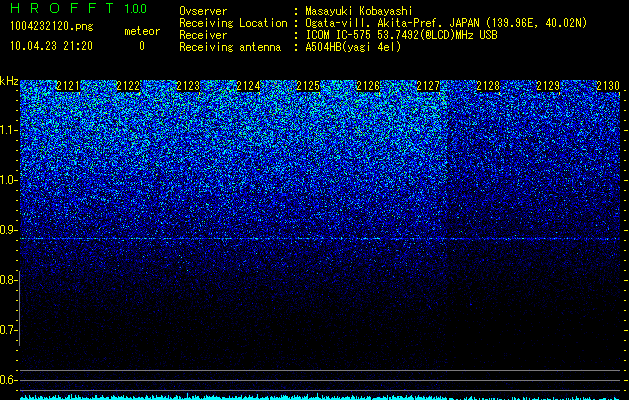The width and height of the screenshot is (629, 400).
Task: Click the 'Ovserver' field label
Action: click(203, 11)
